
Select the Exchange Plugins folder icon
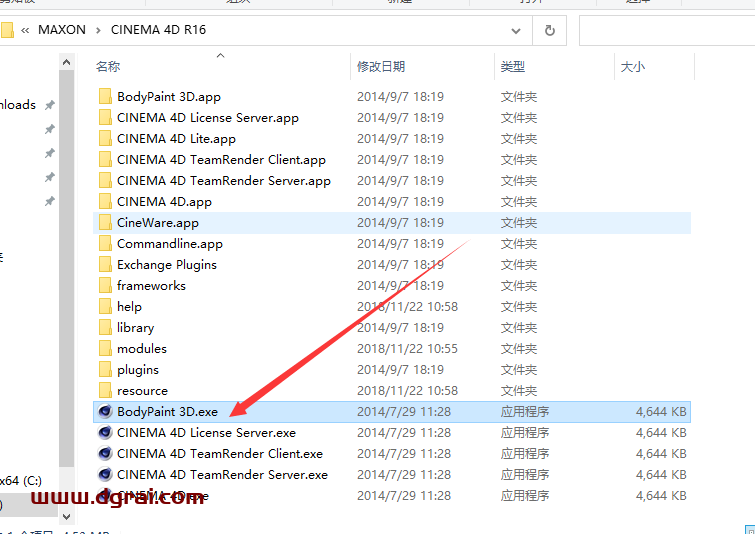(x=105, y=265)
